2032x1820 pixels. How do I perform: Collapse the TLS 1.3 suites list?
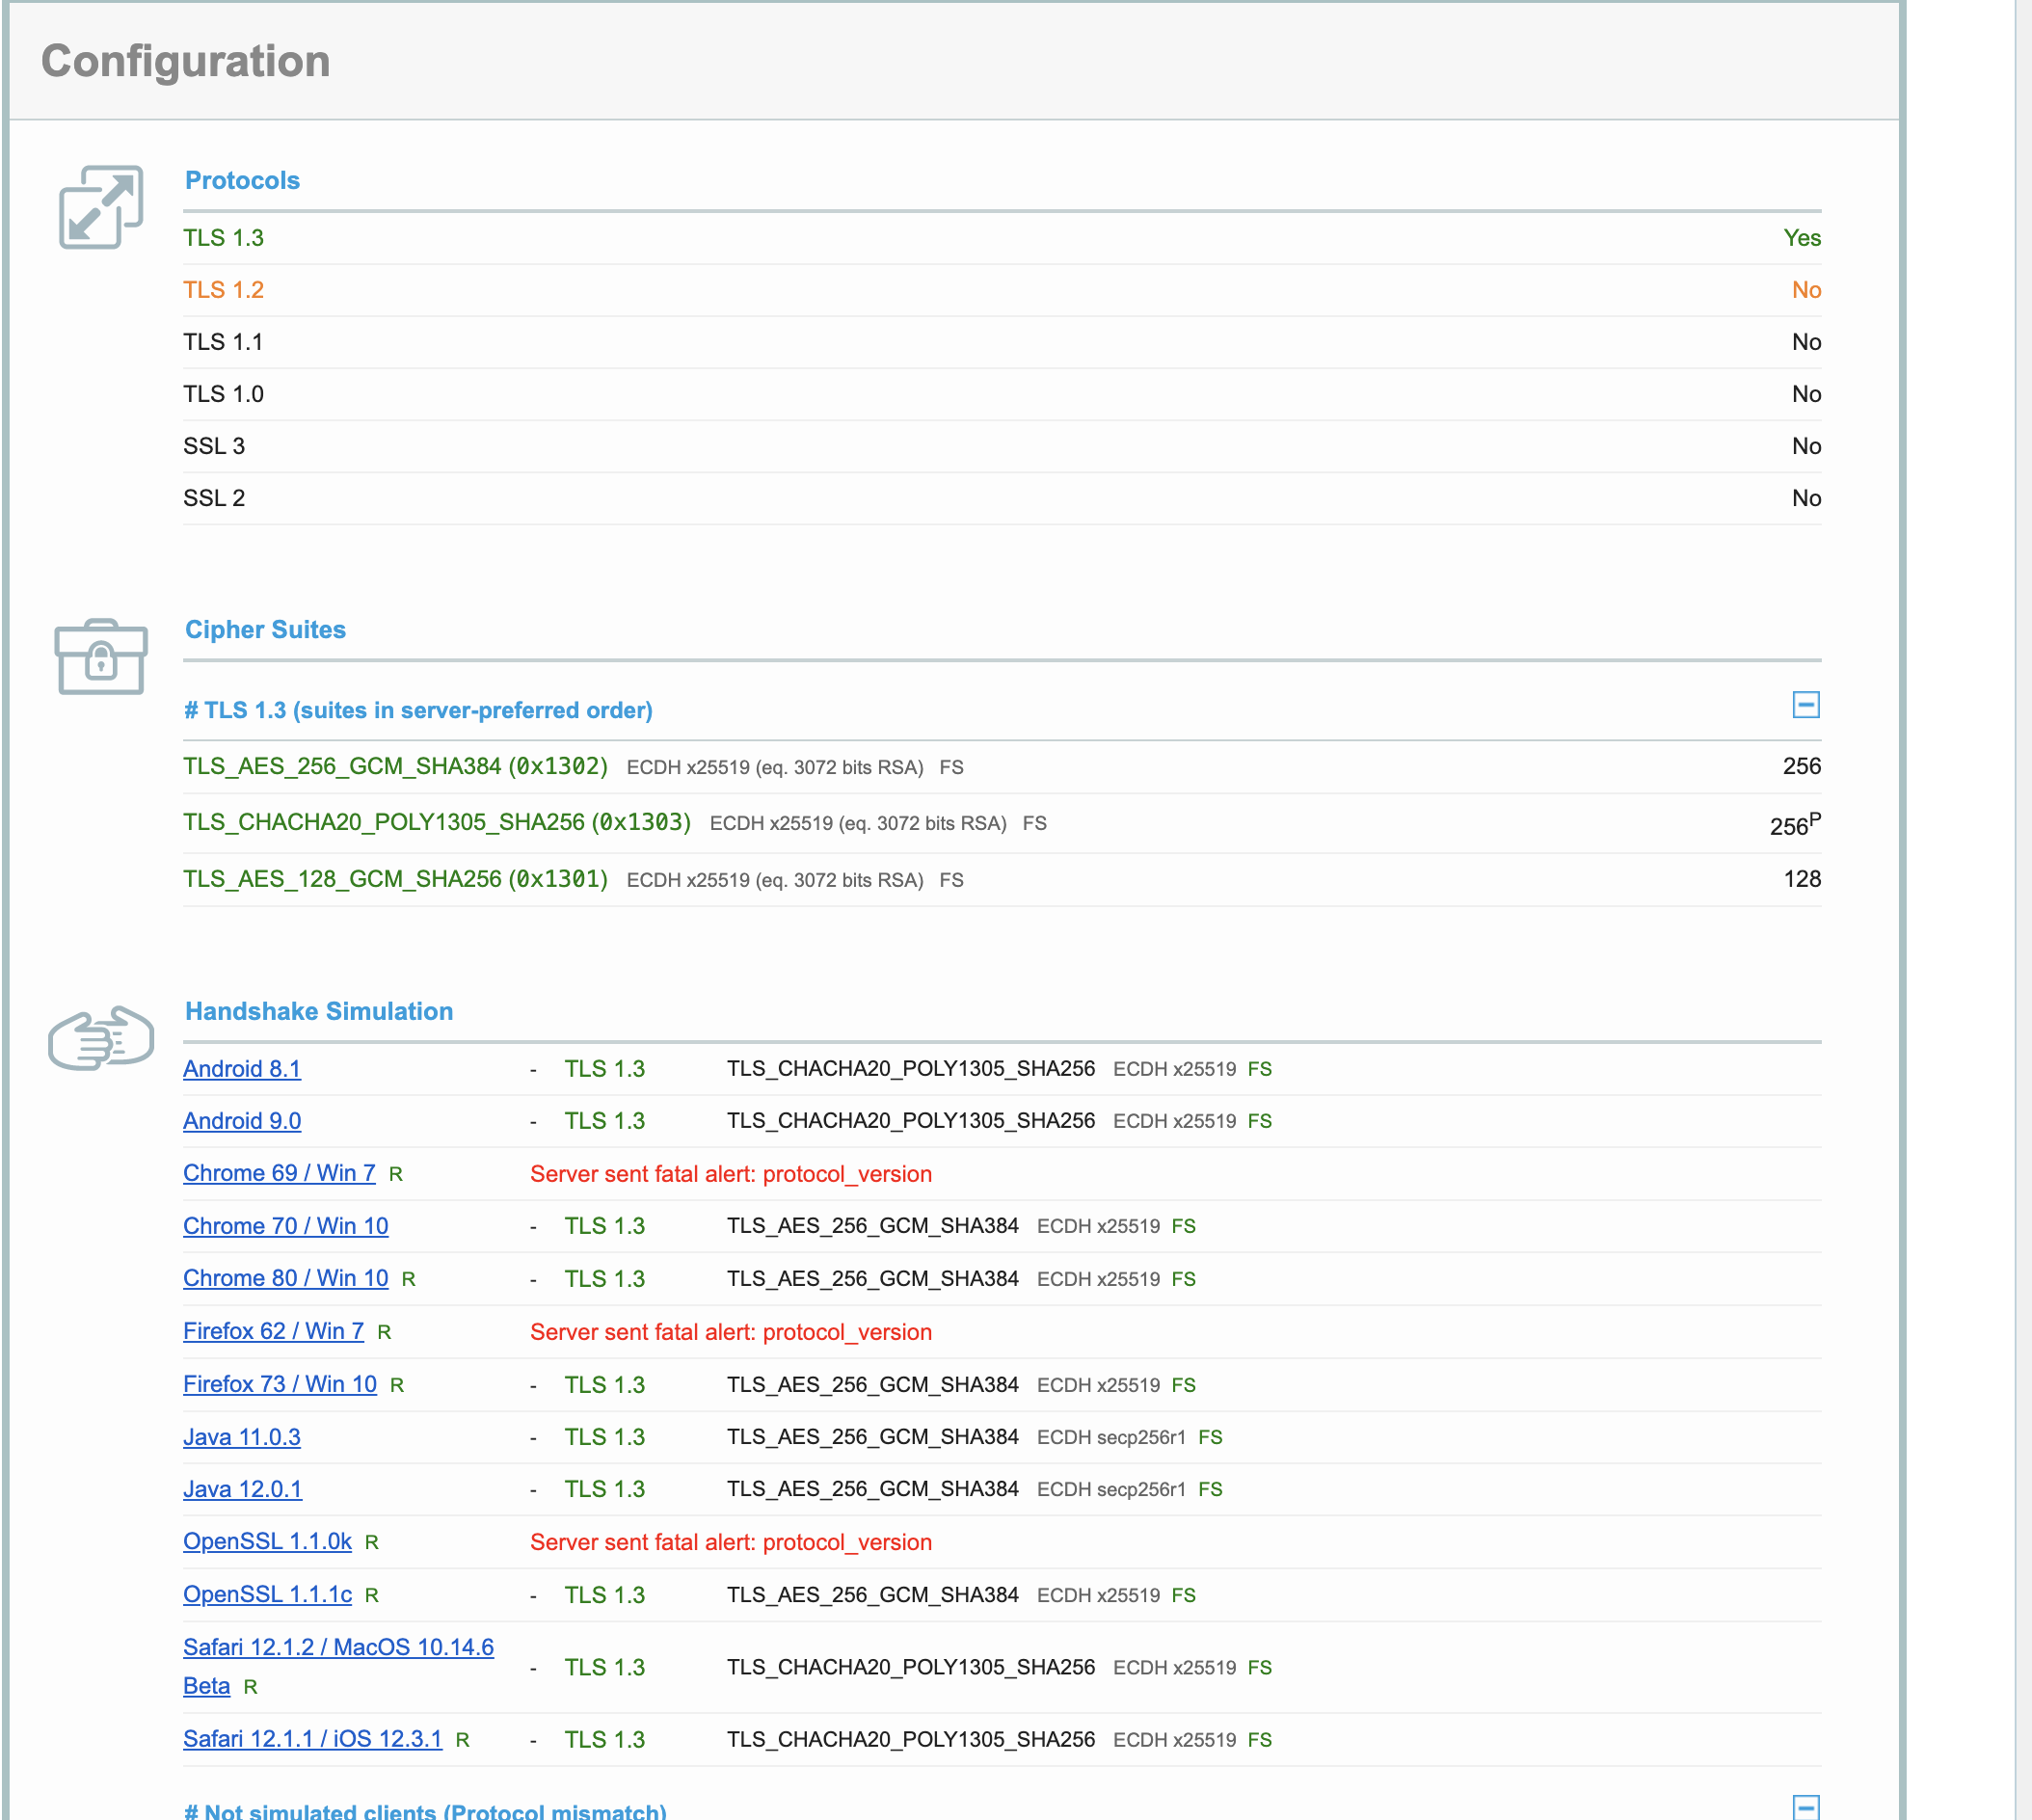(x=1806, y=705)
